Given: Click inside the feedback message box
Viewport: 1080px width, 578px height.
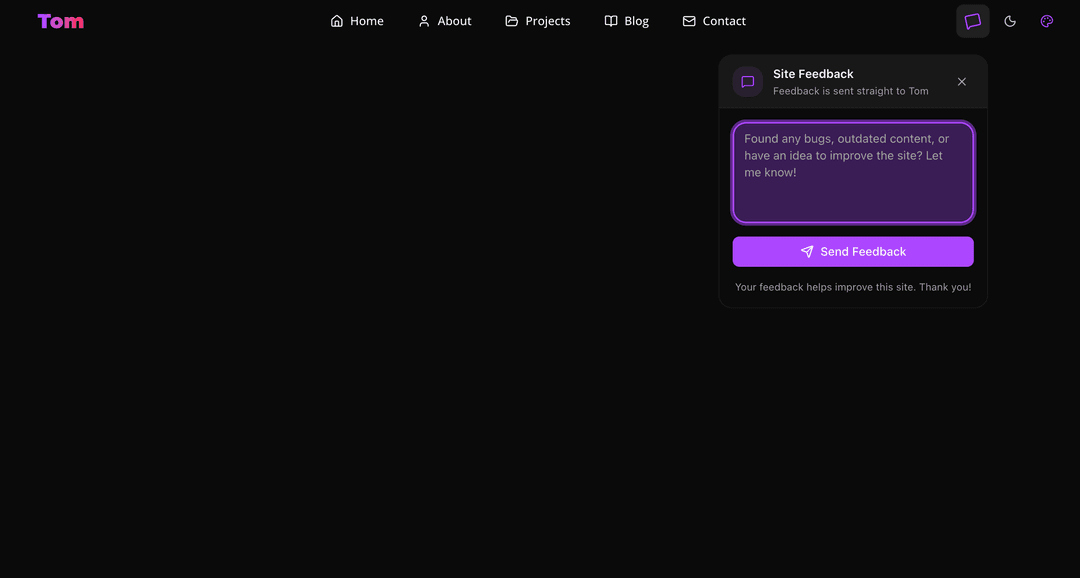Looking at the screenshot, I should tap(852, 172).
